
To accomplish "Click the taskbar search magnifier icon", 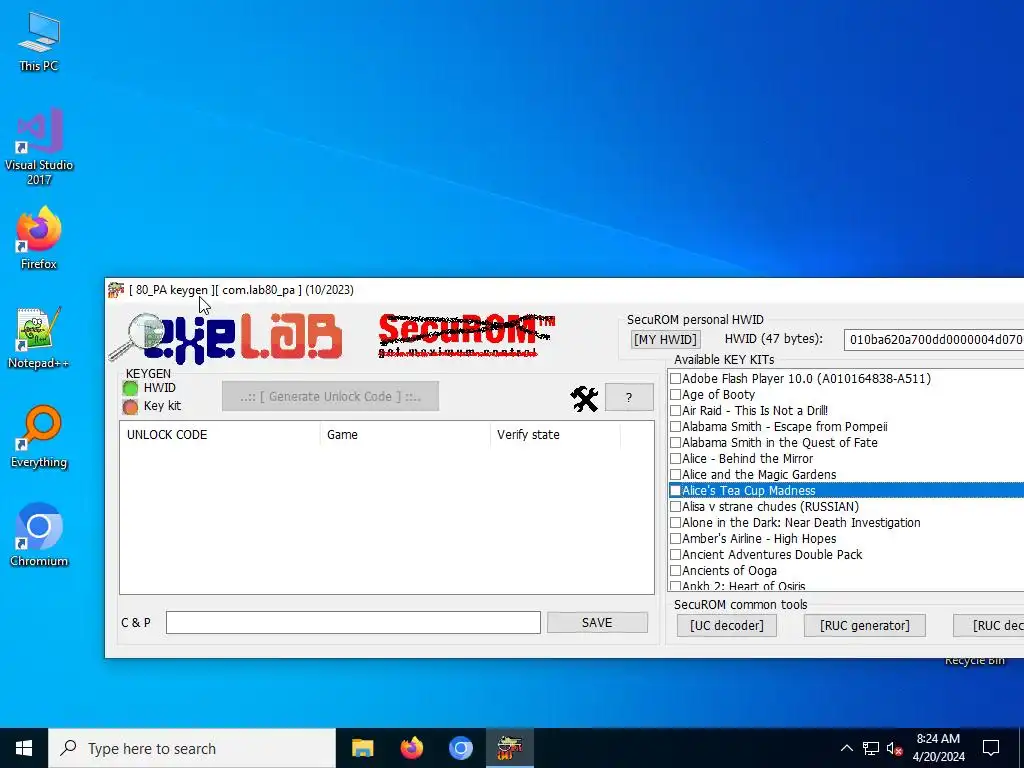I will (x=68, y=748).
